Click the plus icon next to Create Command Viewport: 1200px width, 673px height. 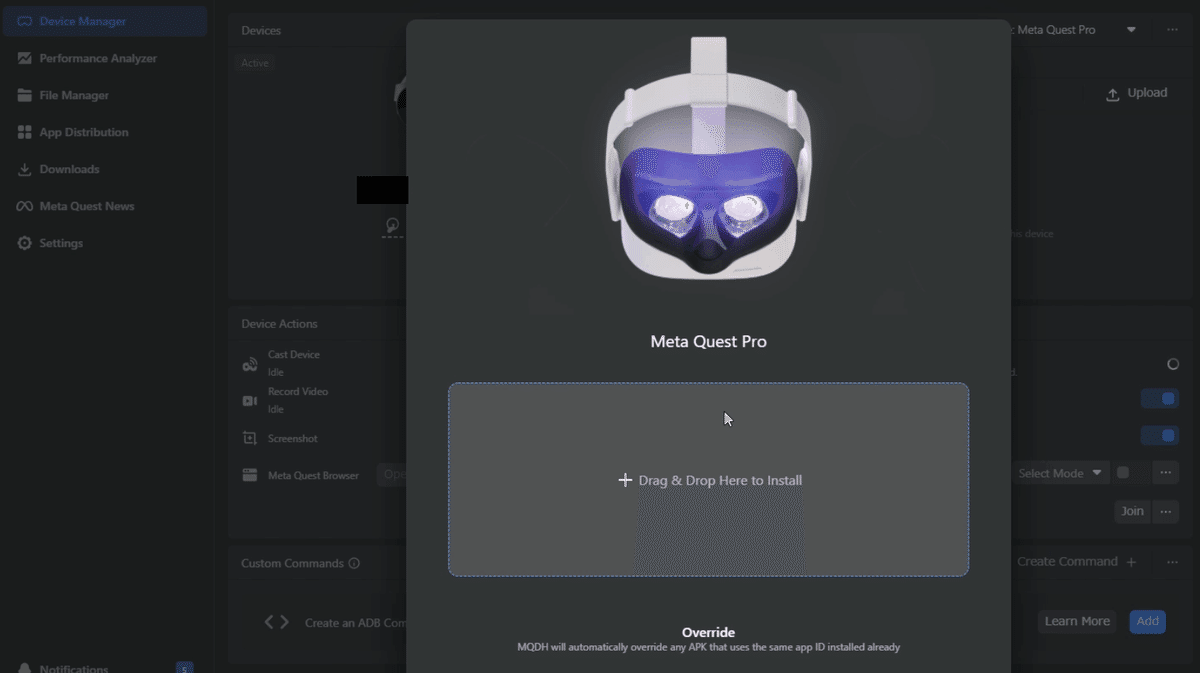pos(1131,562)
